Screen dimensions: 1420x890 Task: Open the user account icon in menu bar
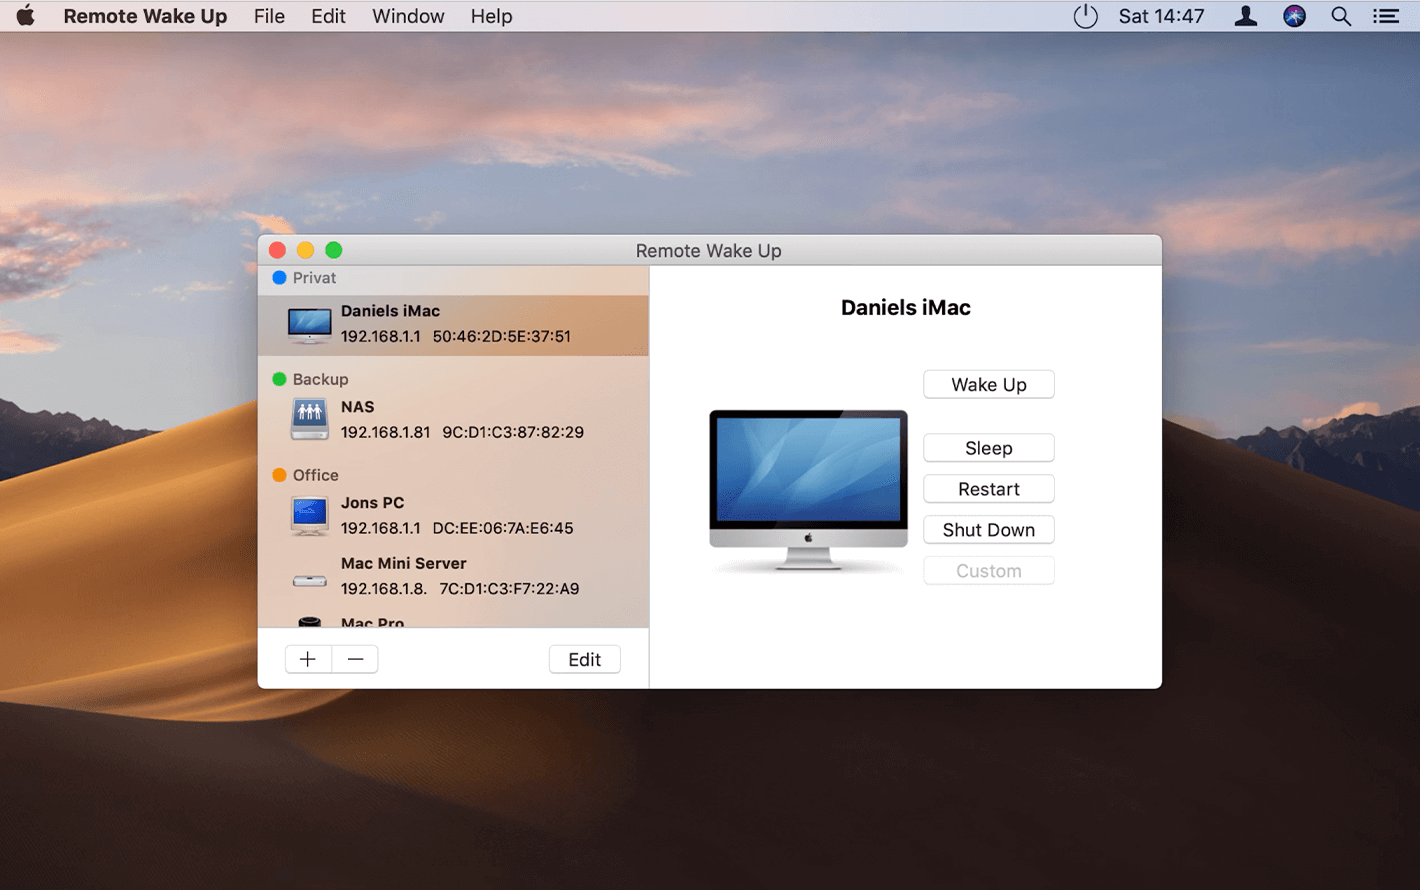pyautogui.click(x=1245, y=16)
